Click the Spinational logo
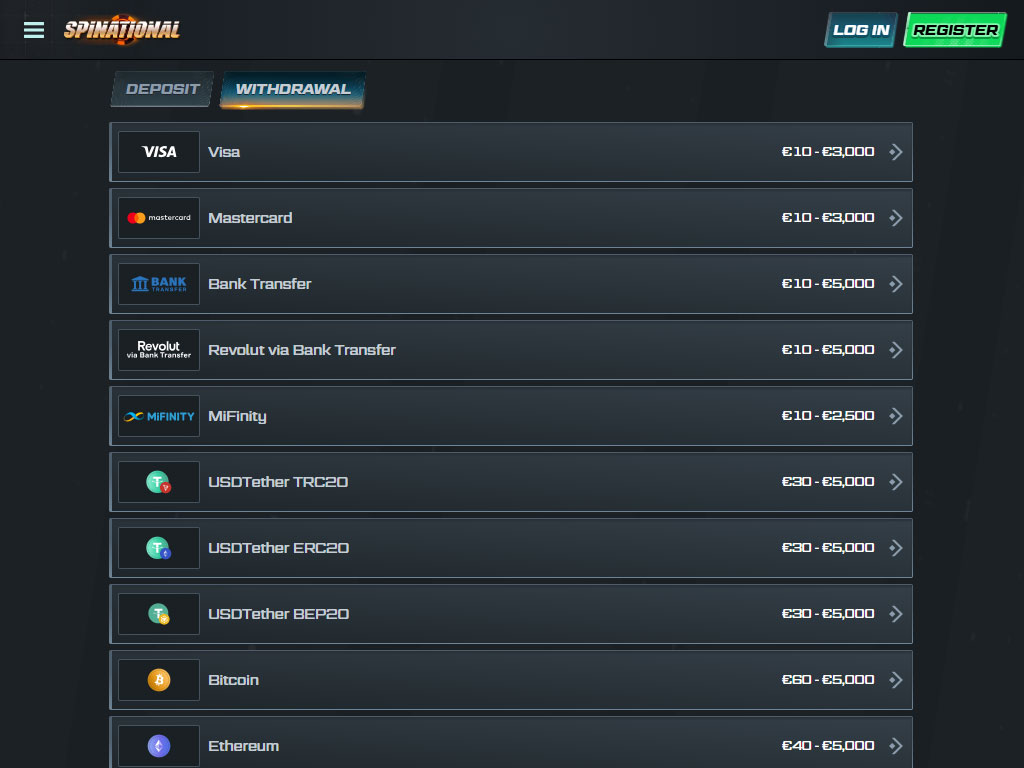This screenshot has height=768, width=1024. [x=122, y=29]
